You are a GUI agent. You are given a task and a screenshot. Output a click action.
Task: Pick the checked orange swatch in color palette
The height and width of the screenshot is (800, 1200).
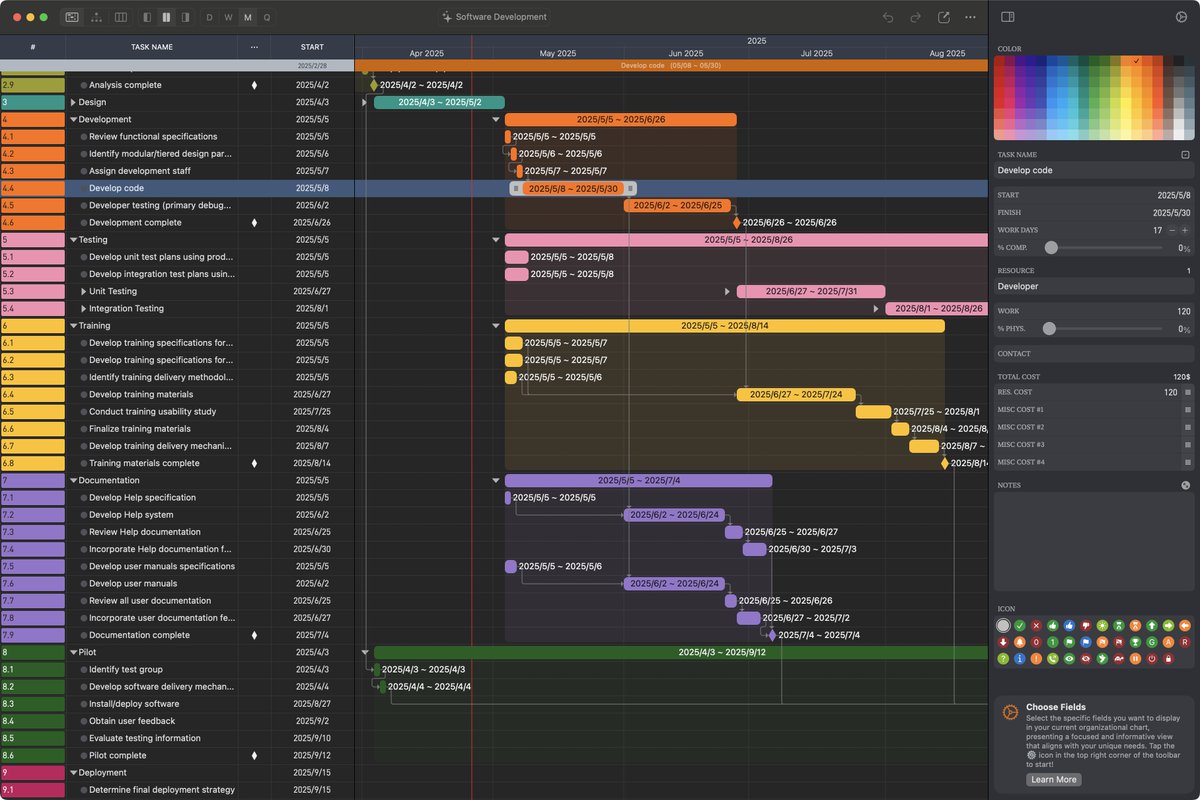click(1137, 62)
